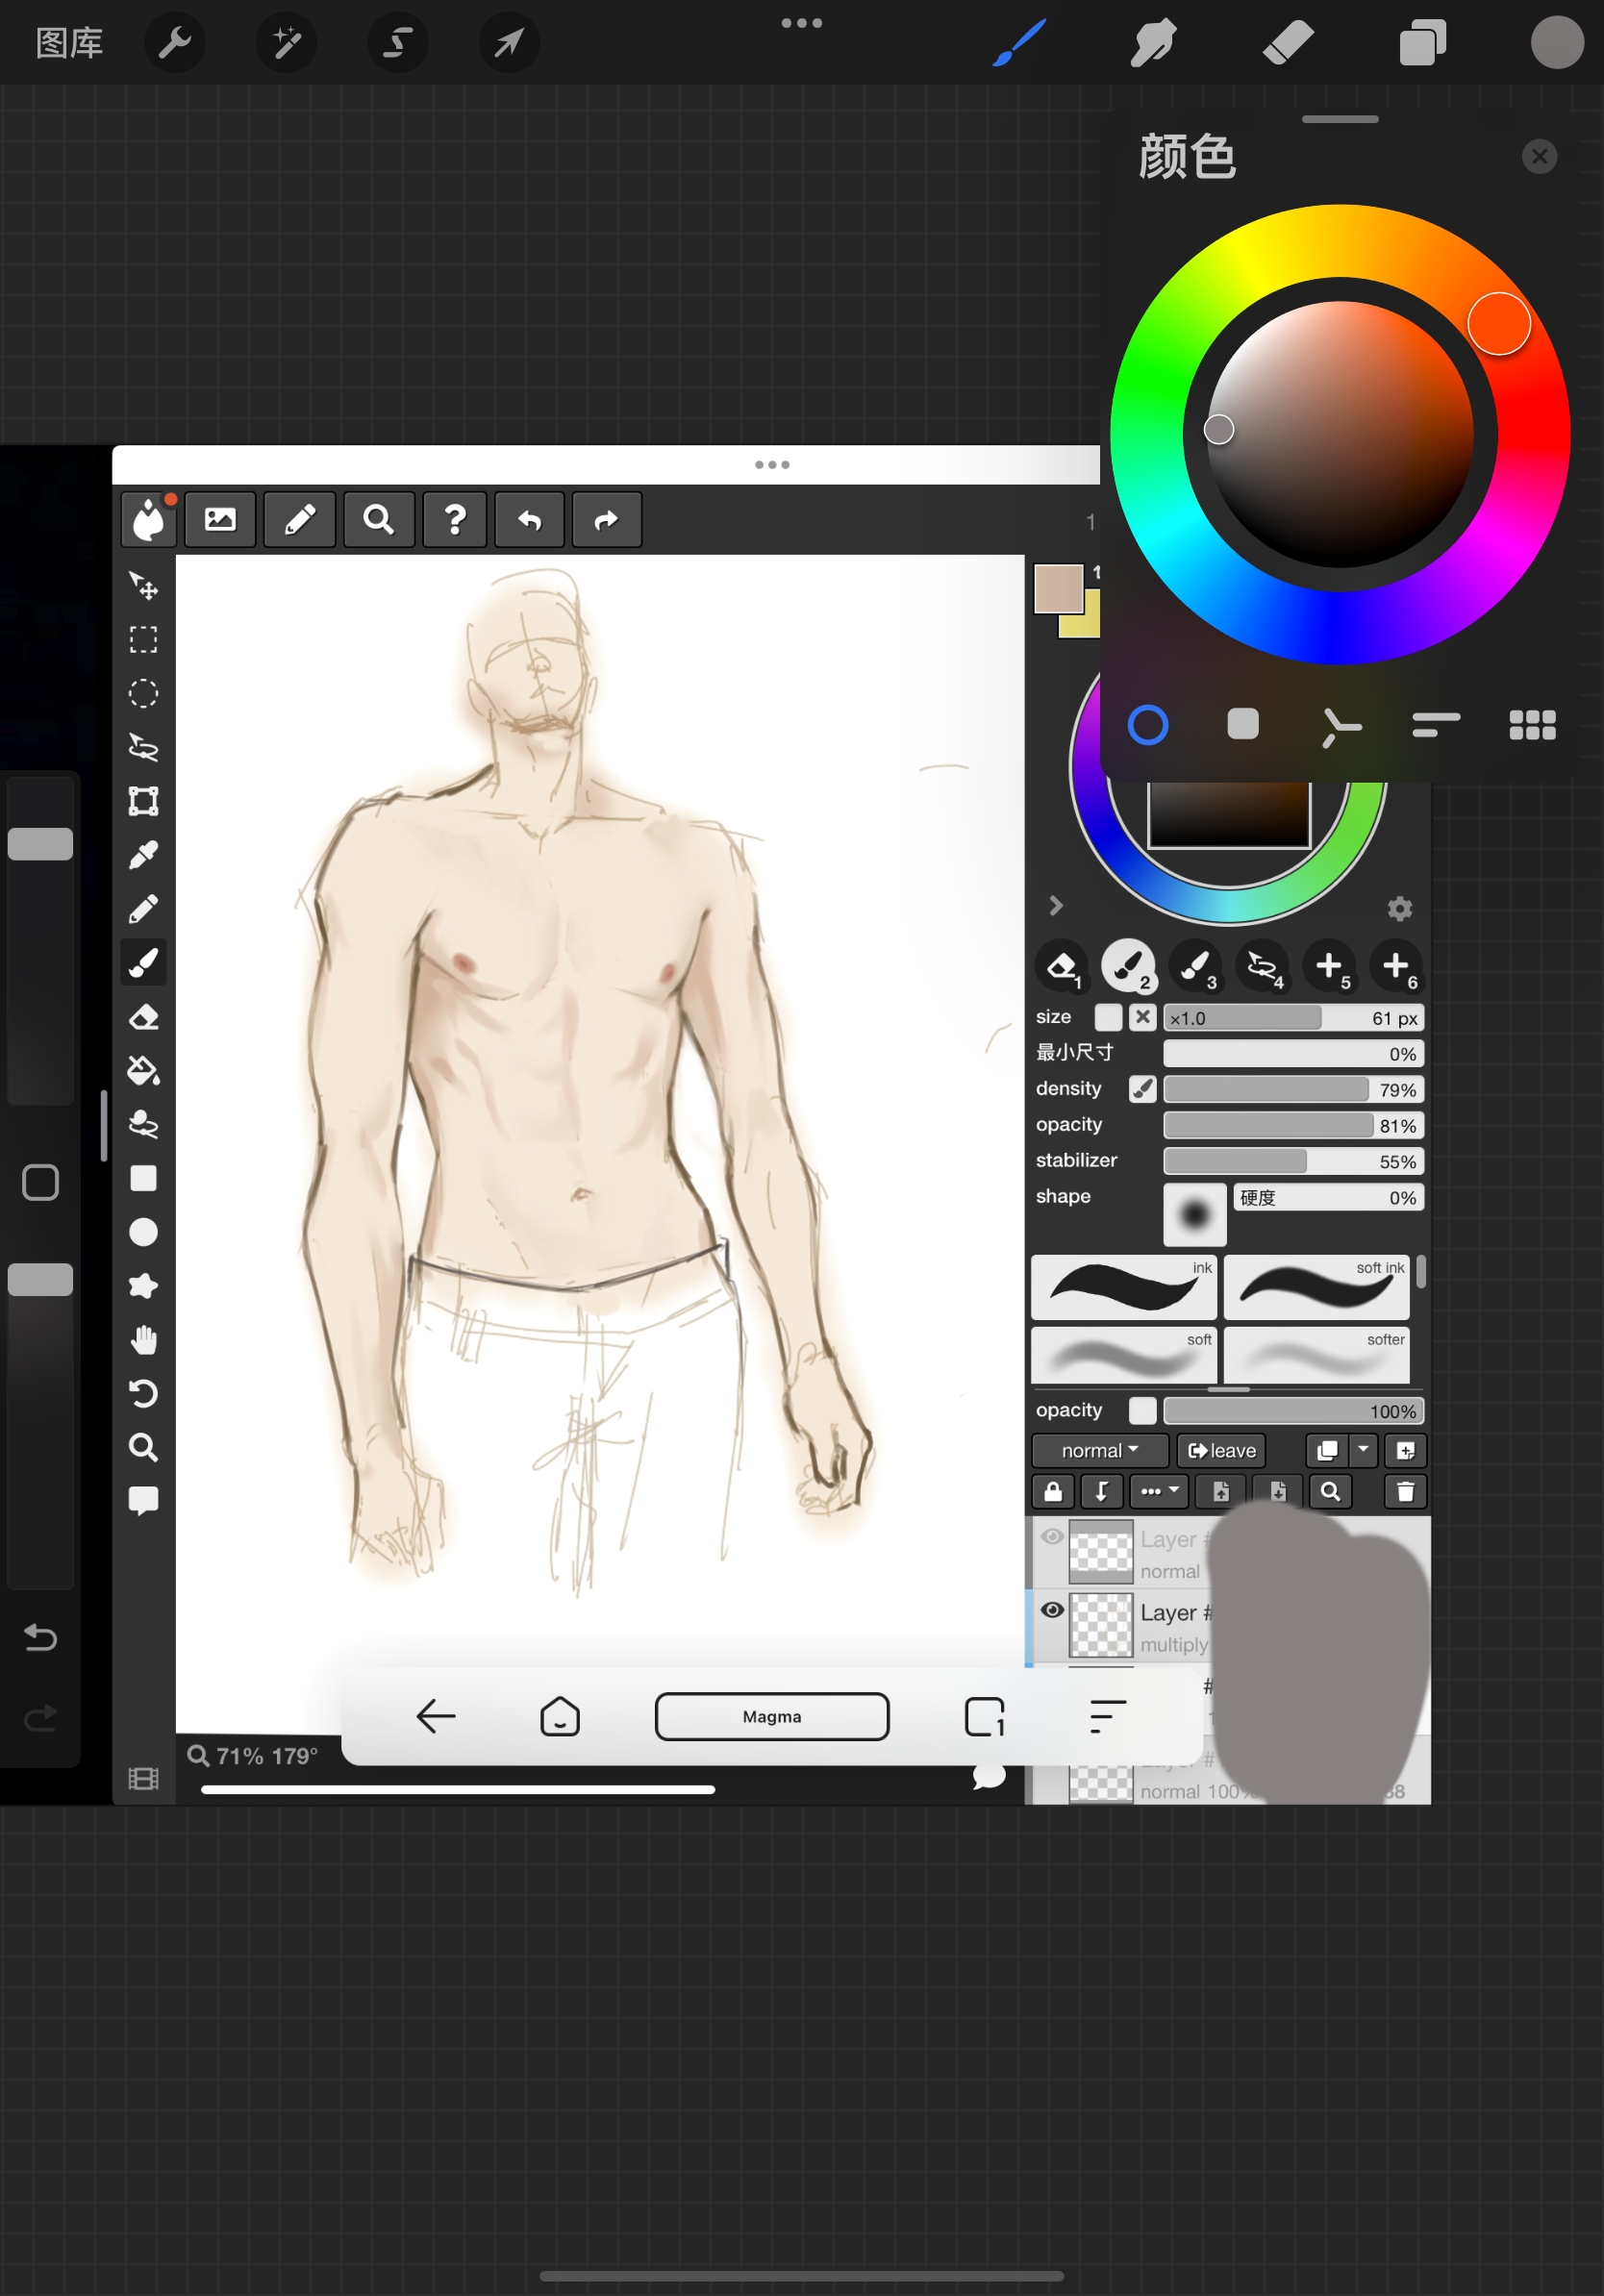Select the eyedropper tool in Magma toolbar
This screenshot has height=2296, width=1604.
click(x=143, y=855)
